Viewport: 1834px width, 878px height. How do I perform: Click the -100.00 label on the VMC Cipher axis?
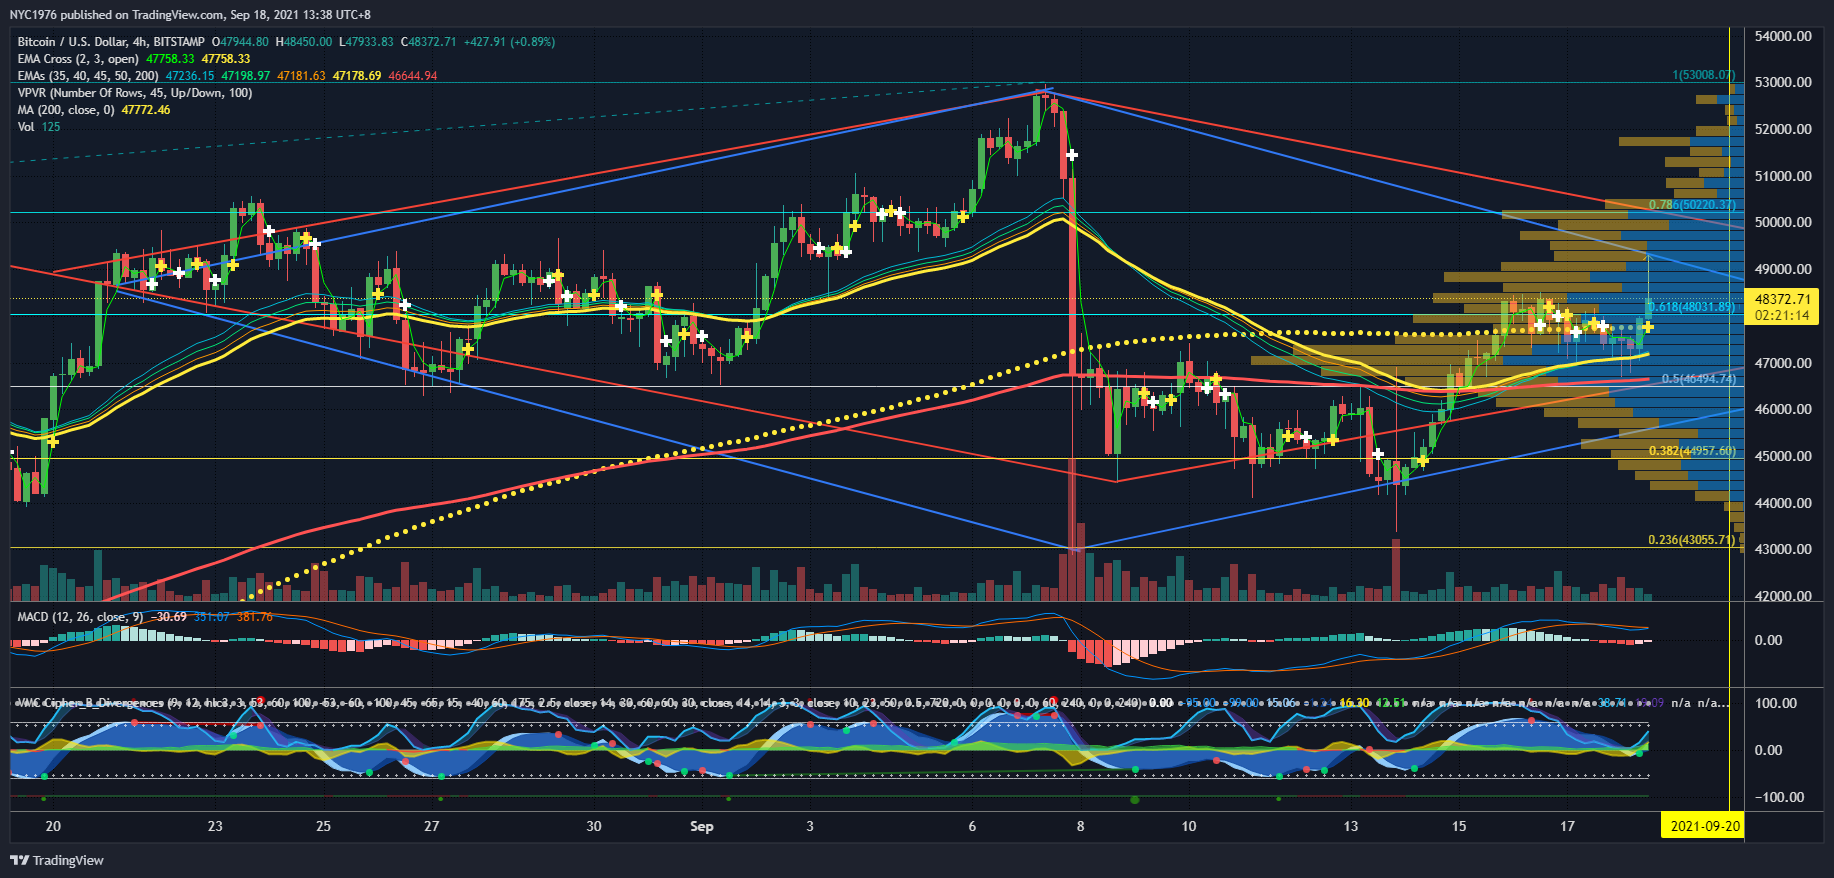1780,797
